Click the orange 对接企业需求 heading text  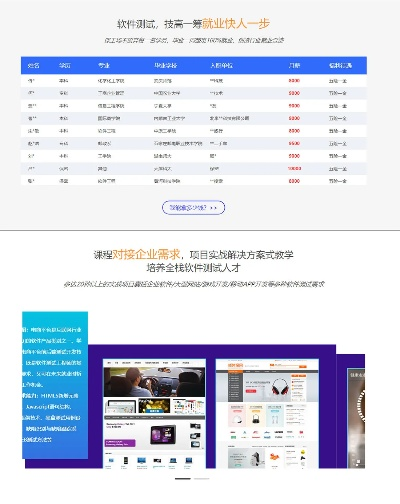click(146, 255)
